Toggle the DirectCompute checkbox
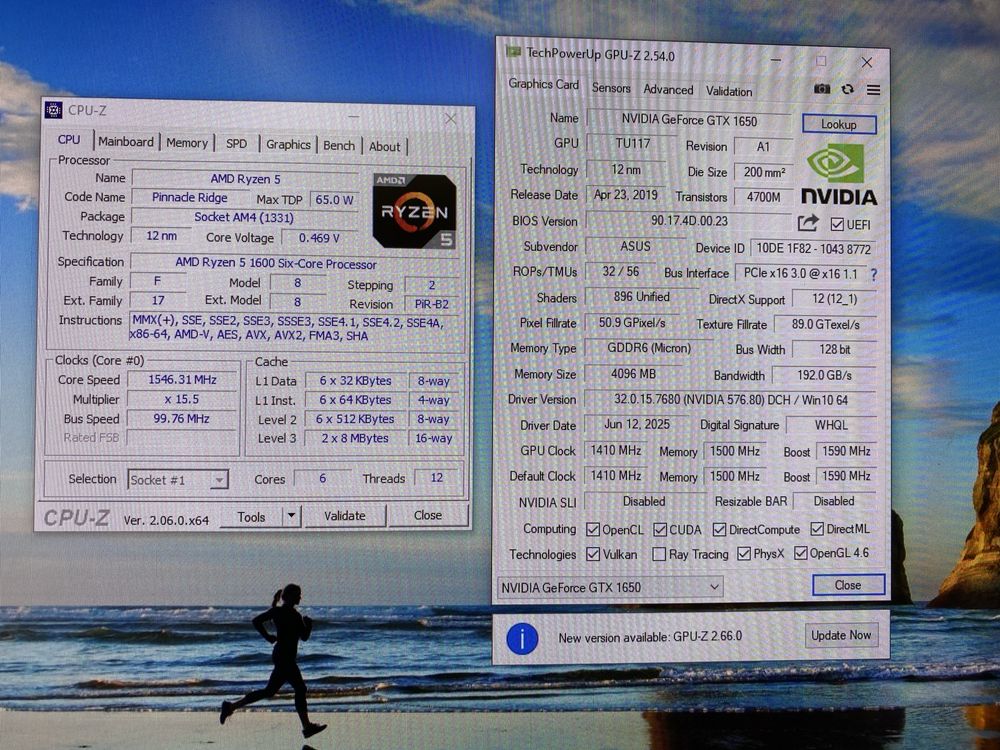The width and height of the screenshot is (1000, 750). click(719, 529)
